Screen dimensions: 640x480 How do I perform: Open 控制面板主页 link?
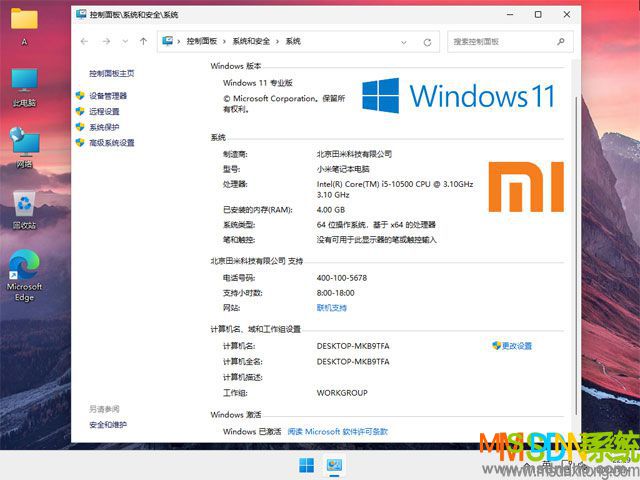(x=112, y=73)
